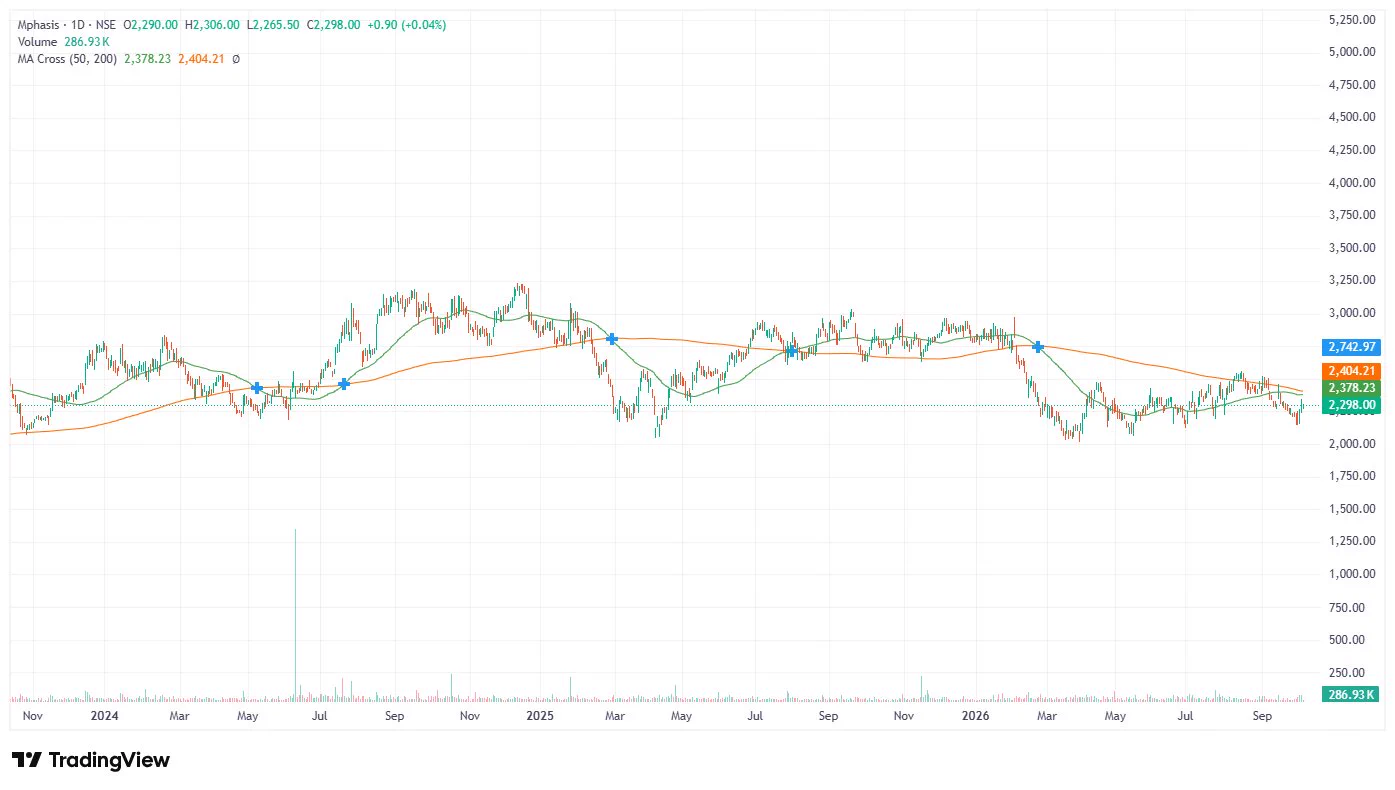Click the high value H2,306.00
The height and width of the screenshot is (790, 1395).
213,24
